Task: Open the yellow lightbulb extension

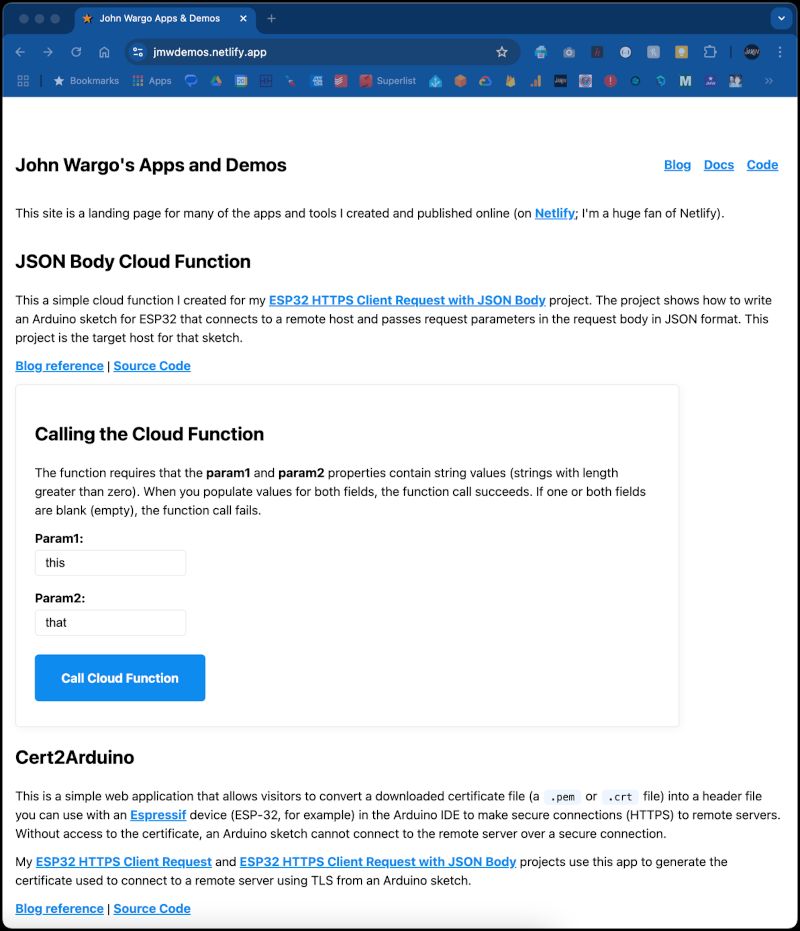Action: tap(681, 52)
